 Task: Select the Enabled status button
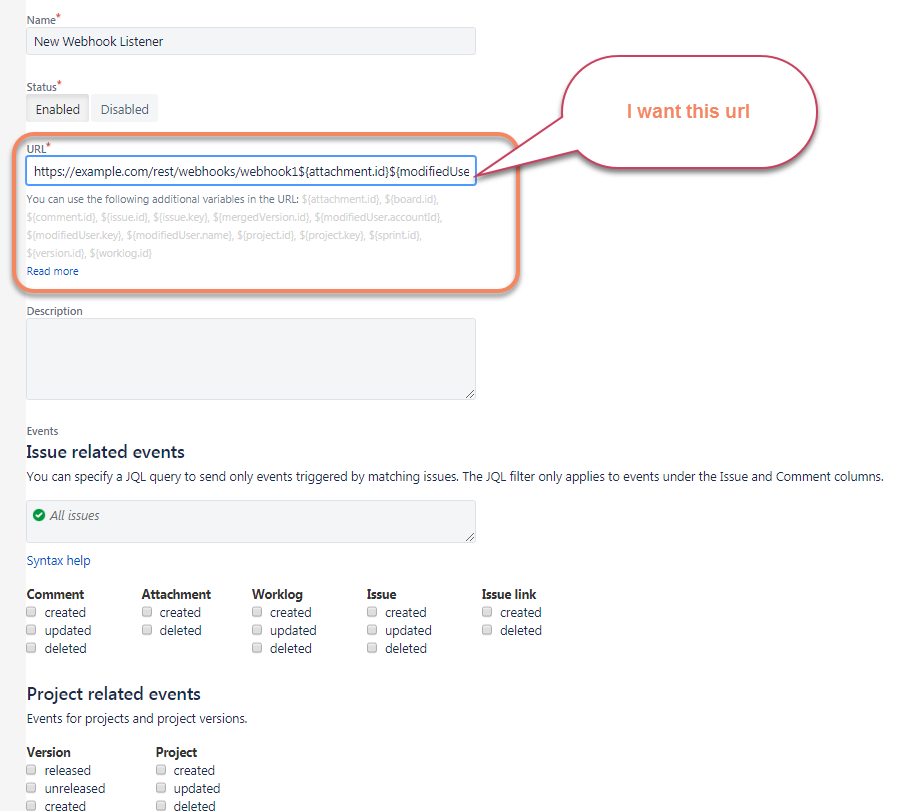coord(56,108)
